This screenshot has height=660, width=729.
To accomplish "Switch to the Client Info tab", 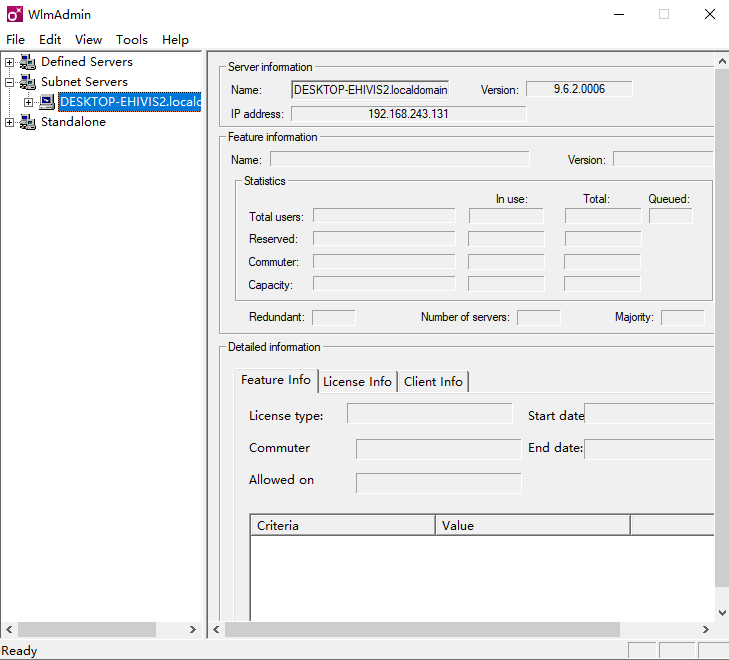I will point(433,382).
